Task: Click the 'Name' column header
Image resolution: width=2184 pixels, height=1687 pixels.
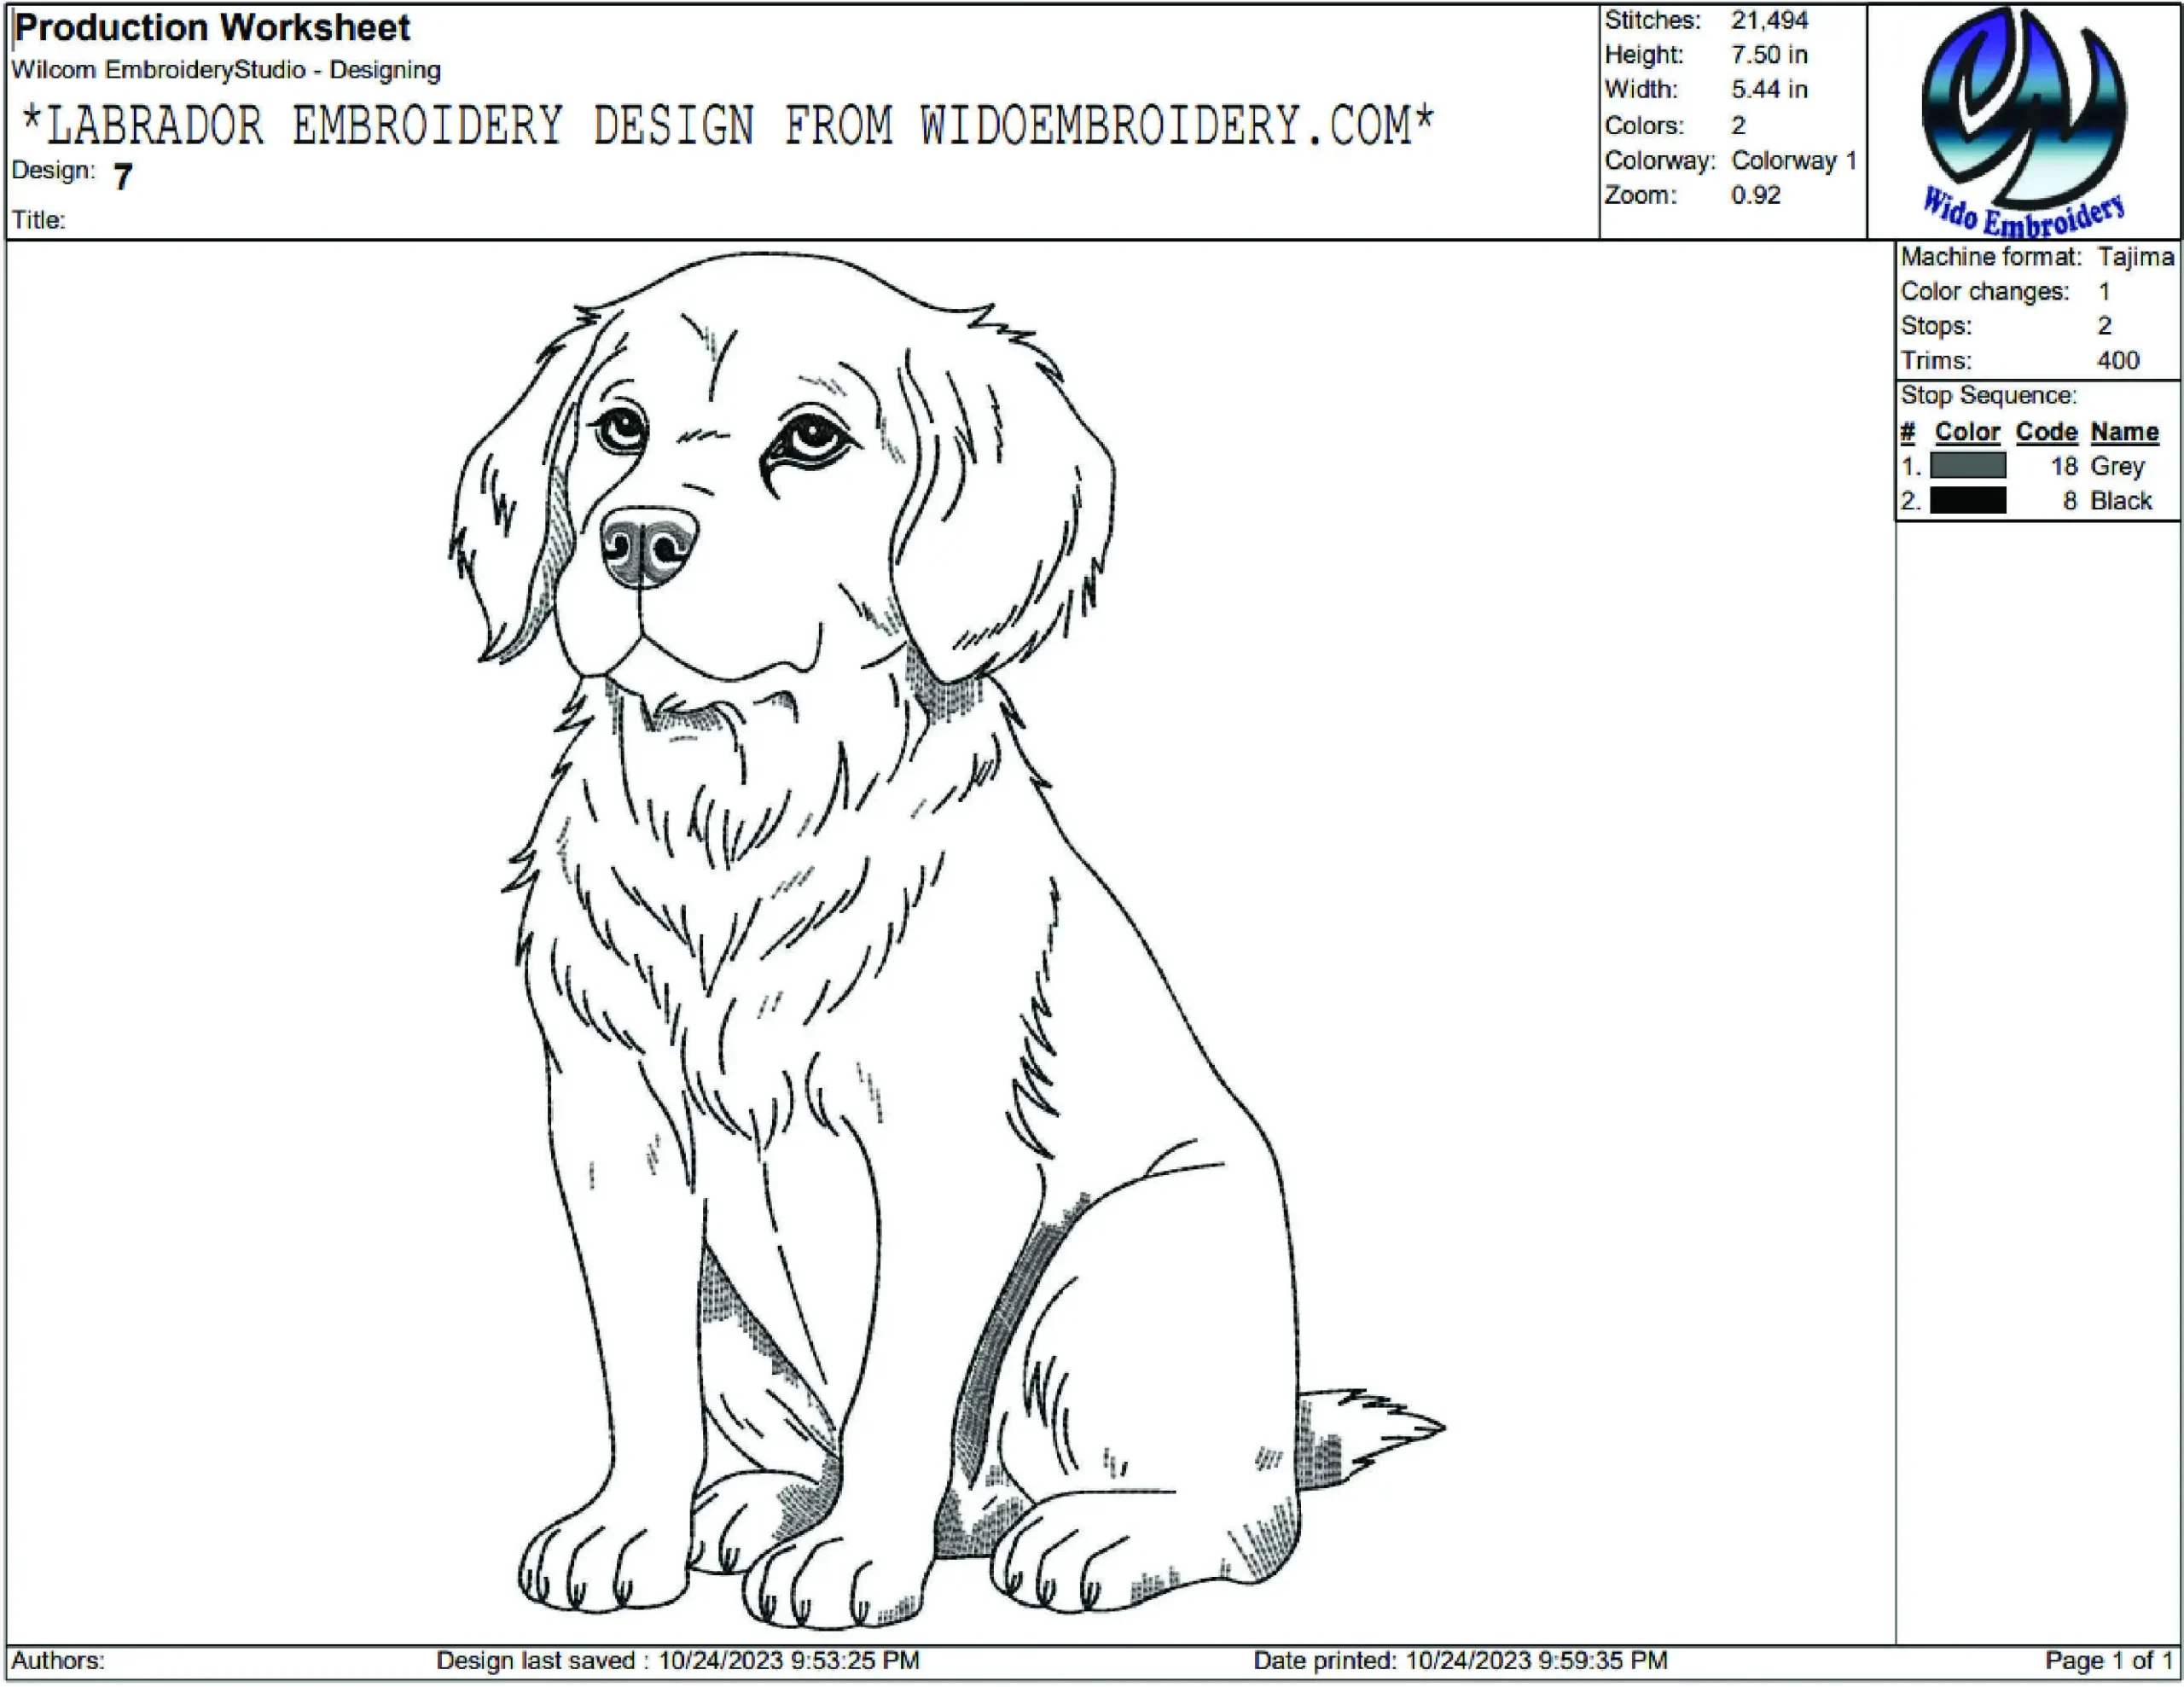Action: pos(2125,432)
